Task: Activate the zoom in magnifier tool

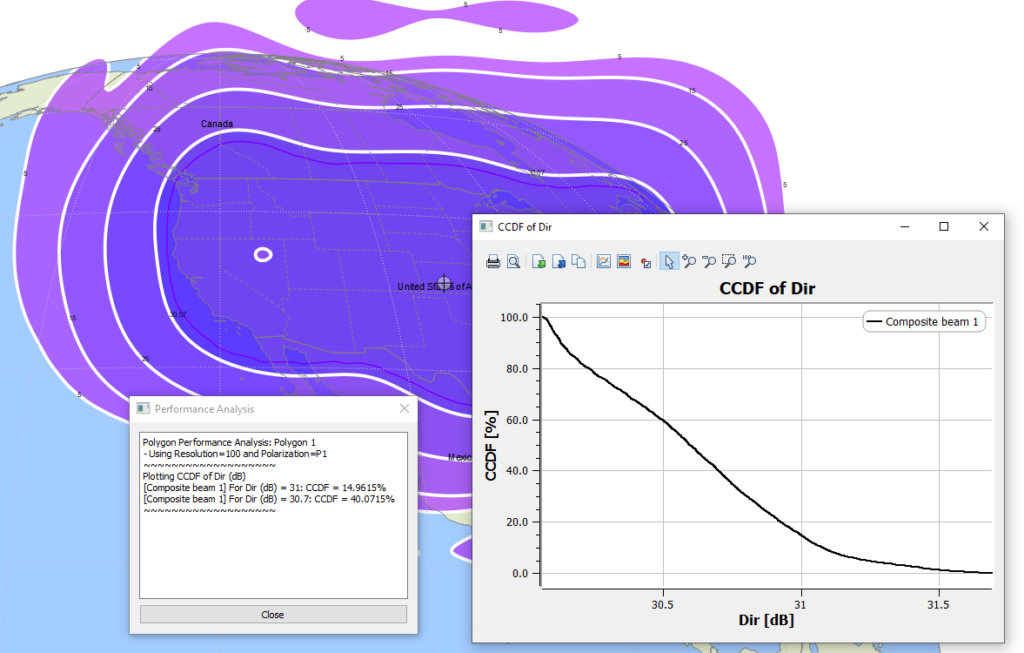Action: click(x=689, y=262)
